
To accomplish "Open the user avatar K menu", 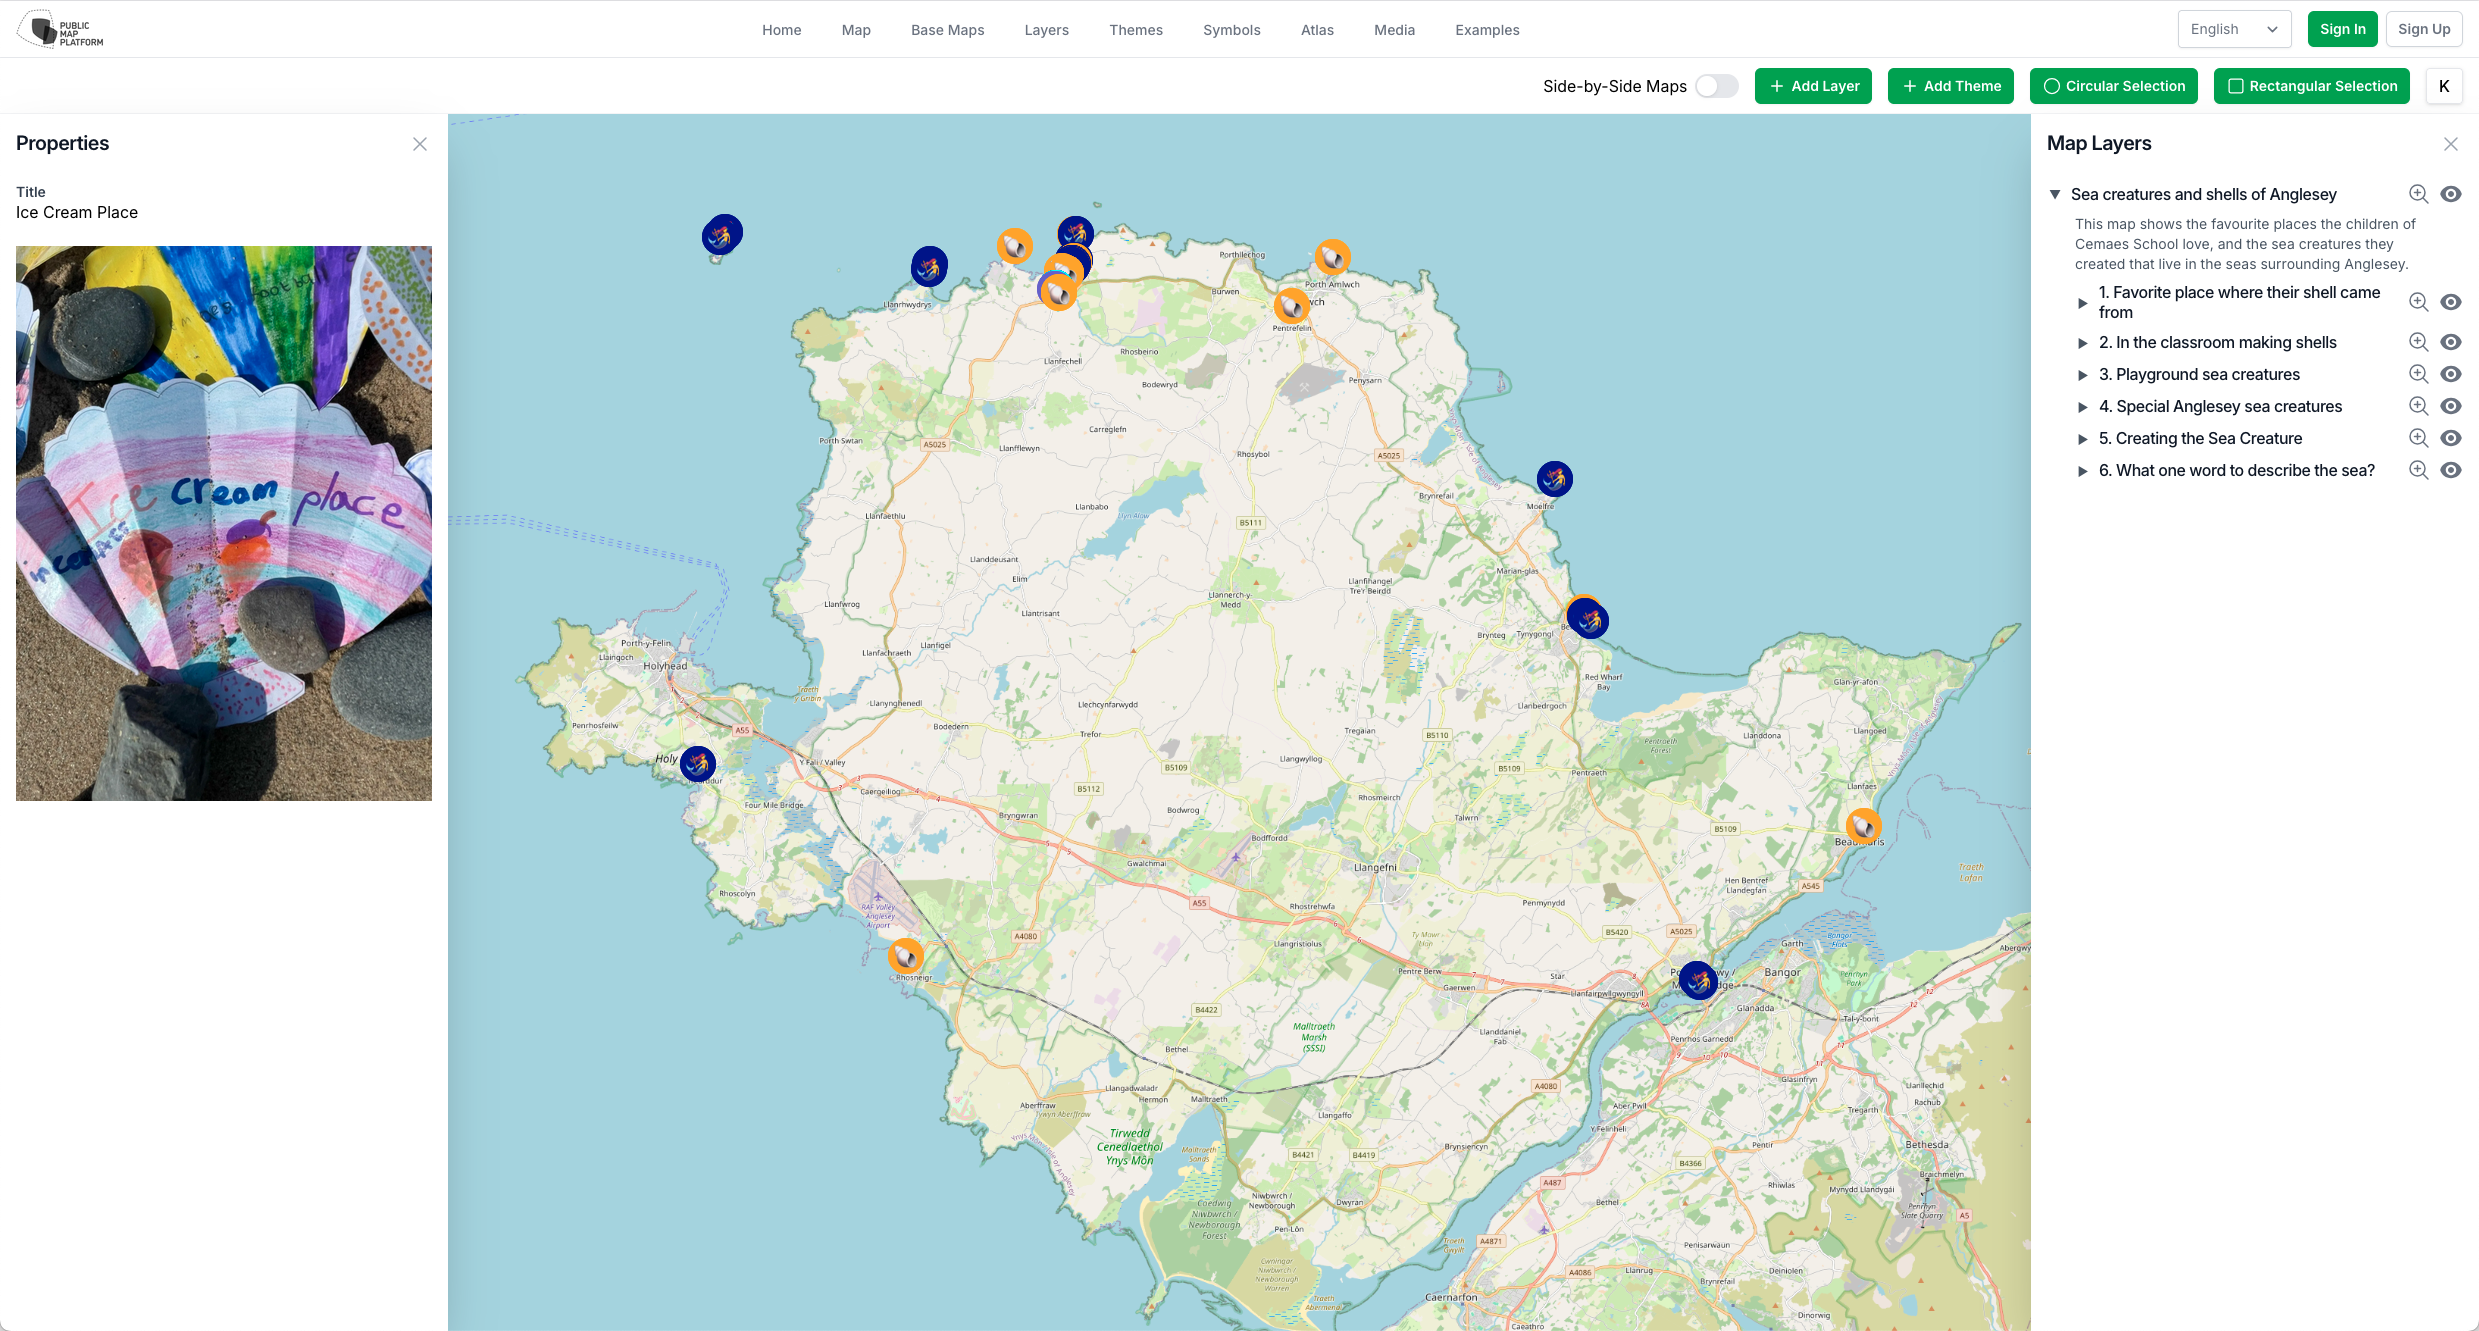I will (2444, 86).
